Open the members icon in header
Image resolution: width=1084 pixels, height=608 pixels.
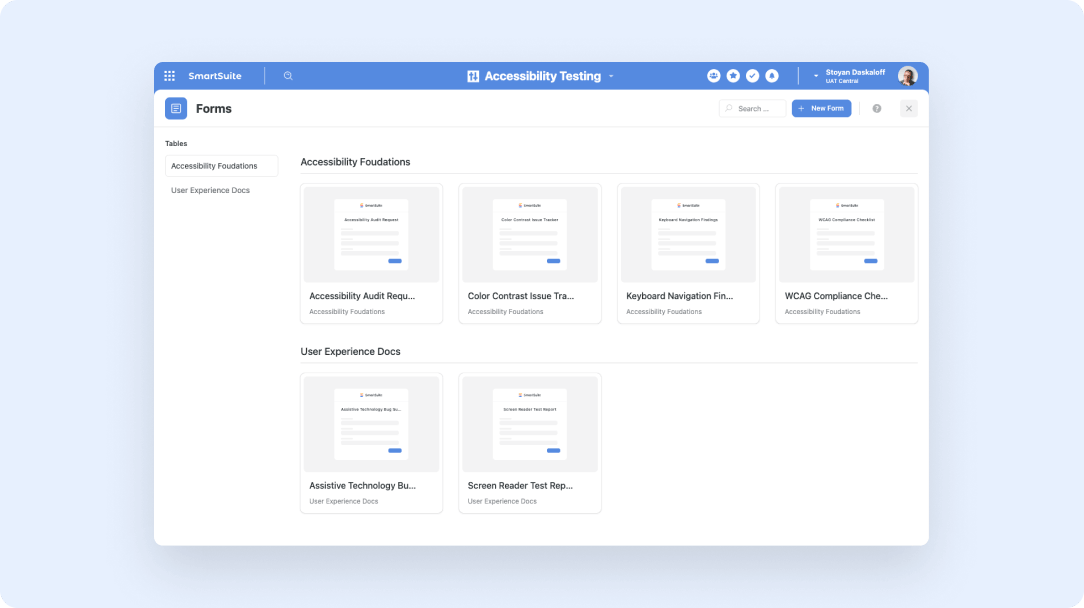point(713,76)
